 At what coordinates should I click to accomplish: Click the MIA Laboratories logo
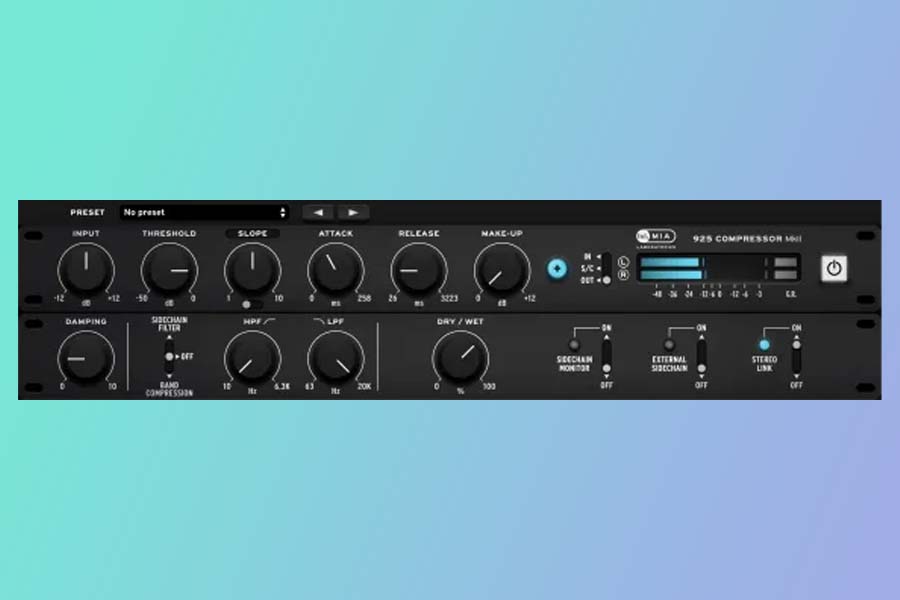point(656,237)
